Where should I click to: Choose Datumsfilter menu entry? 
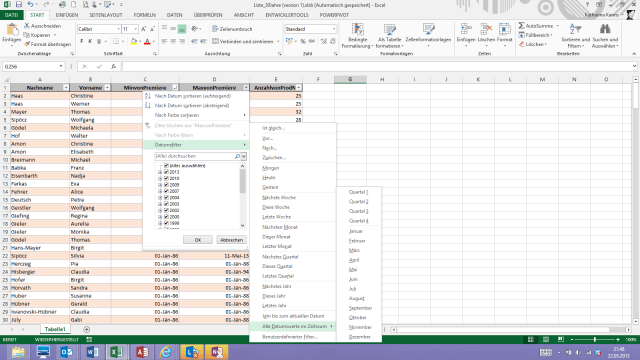[x=196, y=145]
